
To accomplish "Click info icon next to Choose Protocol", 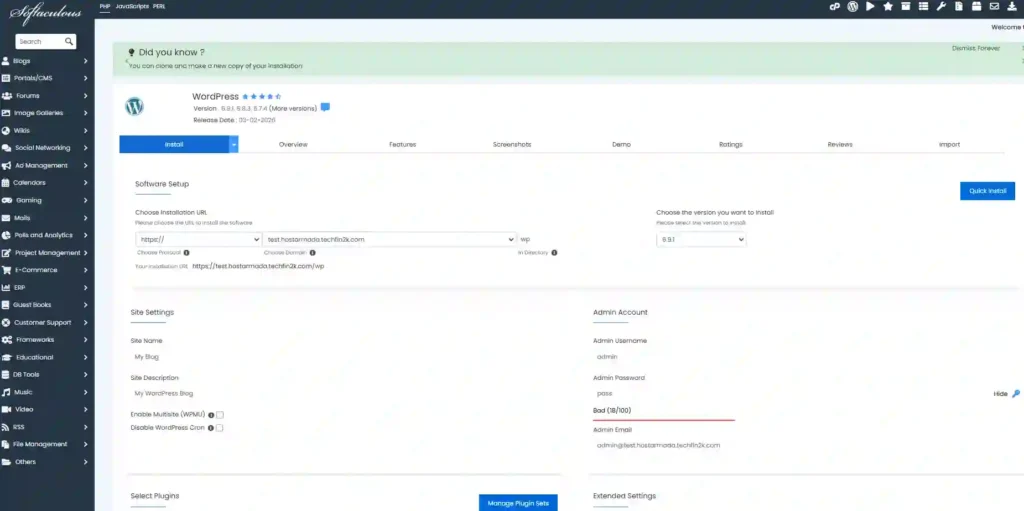I will pyautogui.click(x=186, y=252).
